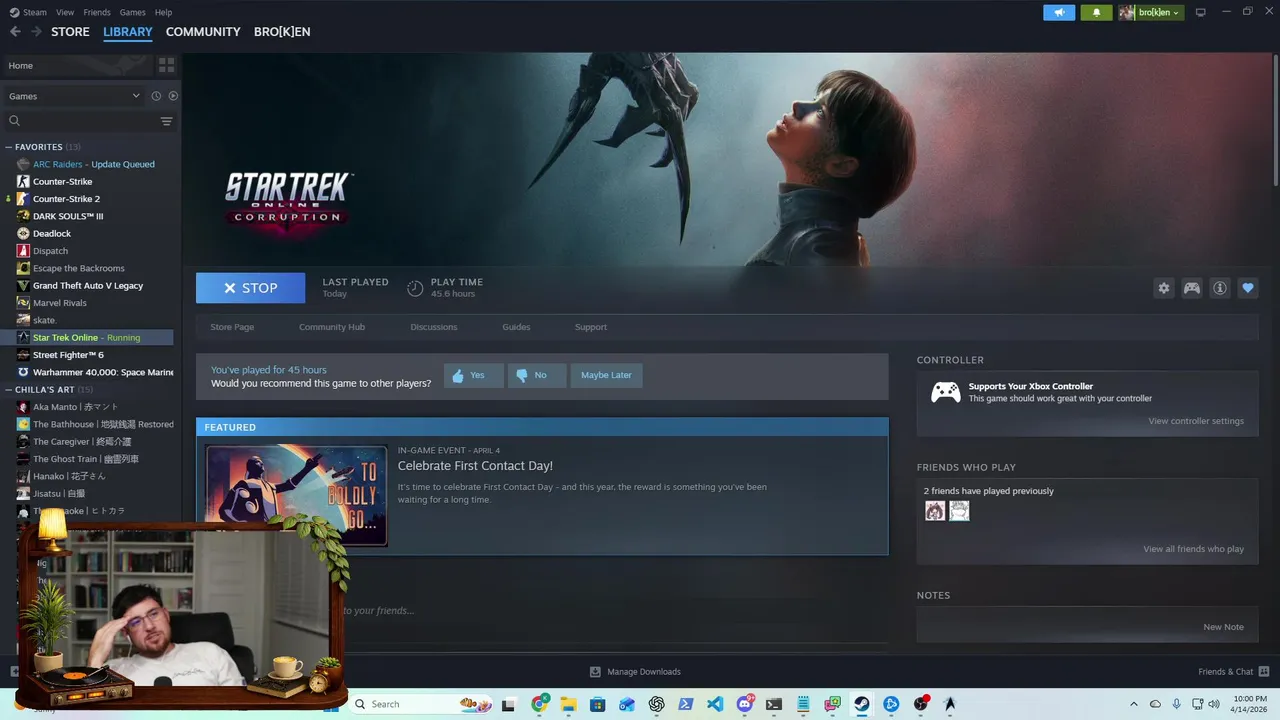The width and height of the screenshot is (1280, 720).
Task: Open the game settings gear icon
Action: (x=1164, y=288)
